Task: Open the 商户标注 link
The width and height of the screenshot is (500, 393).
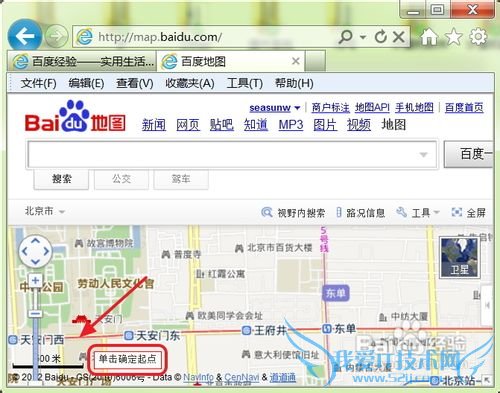Action: point(330,107)
